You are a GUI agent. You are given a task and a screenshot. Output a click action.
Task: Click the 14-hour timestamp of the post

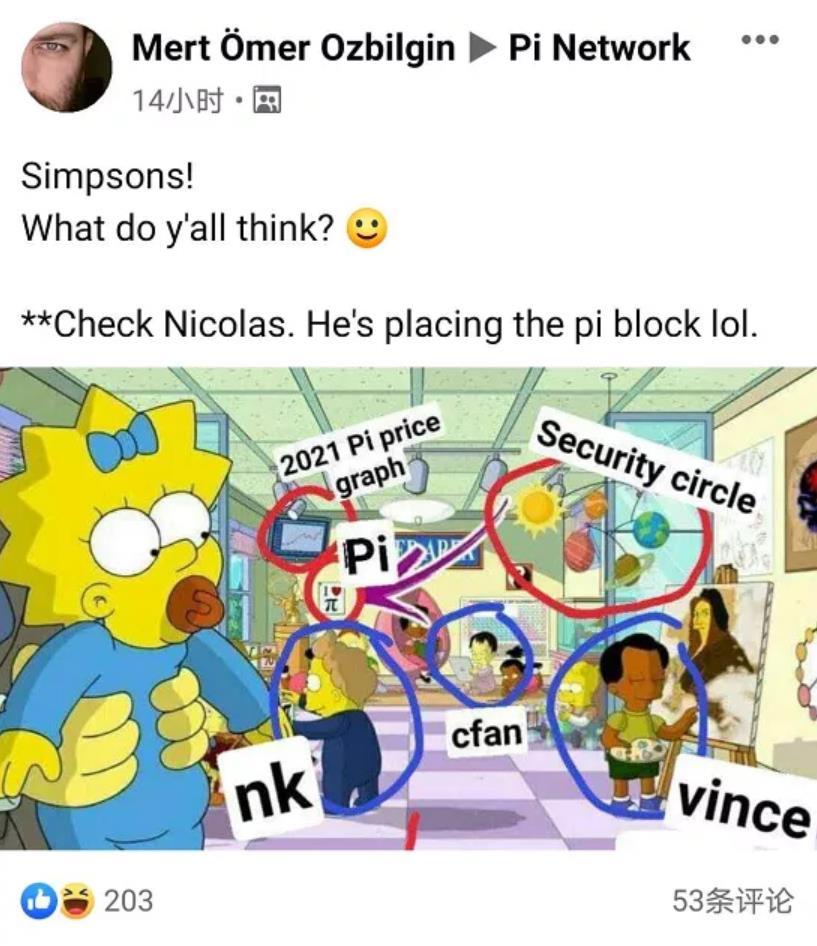click(178, 100)
